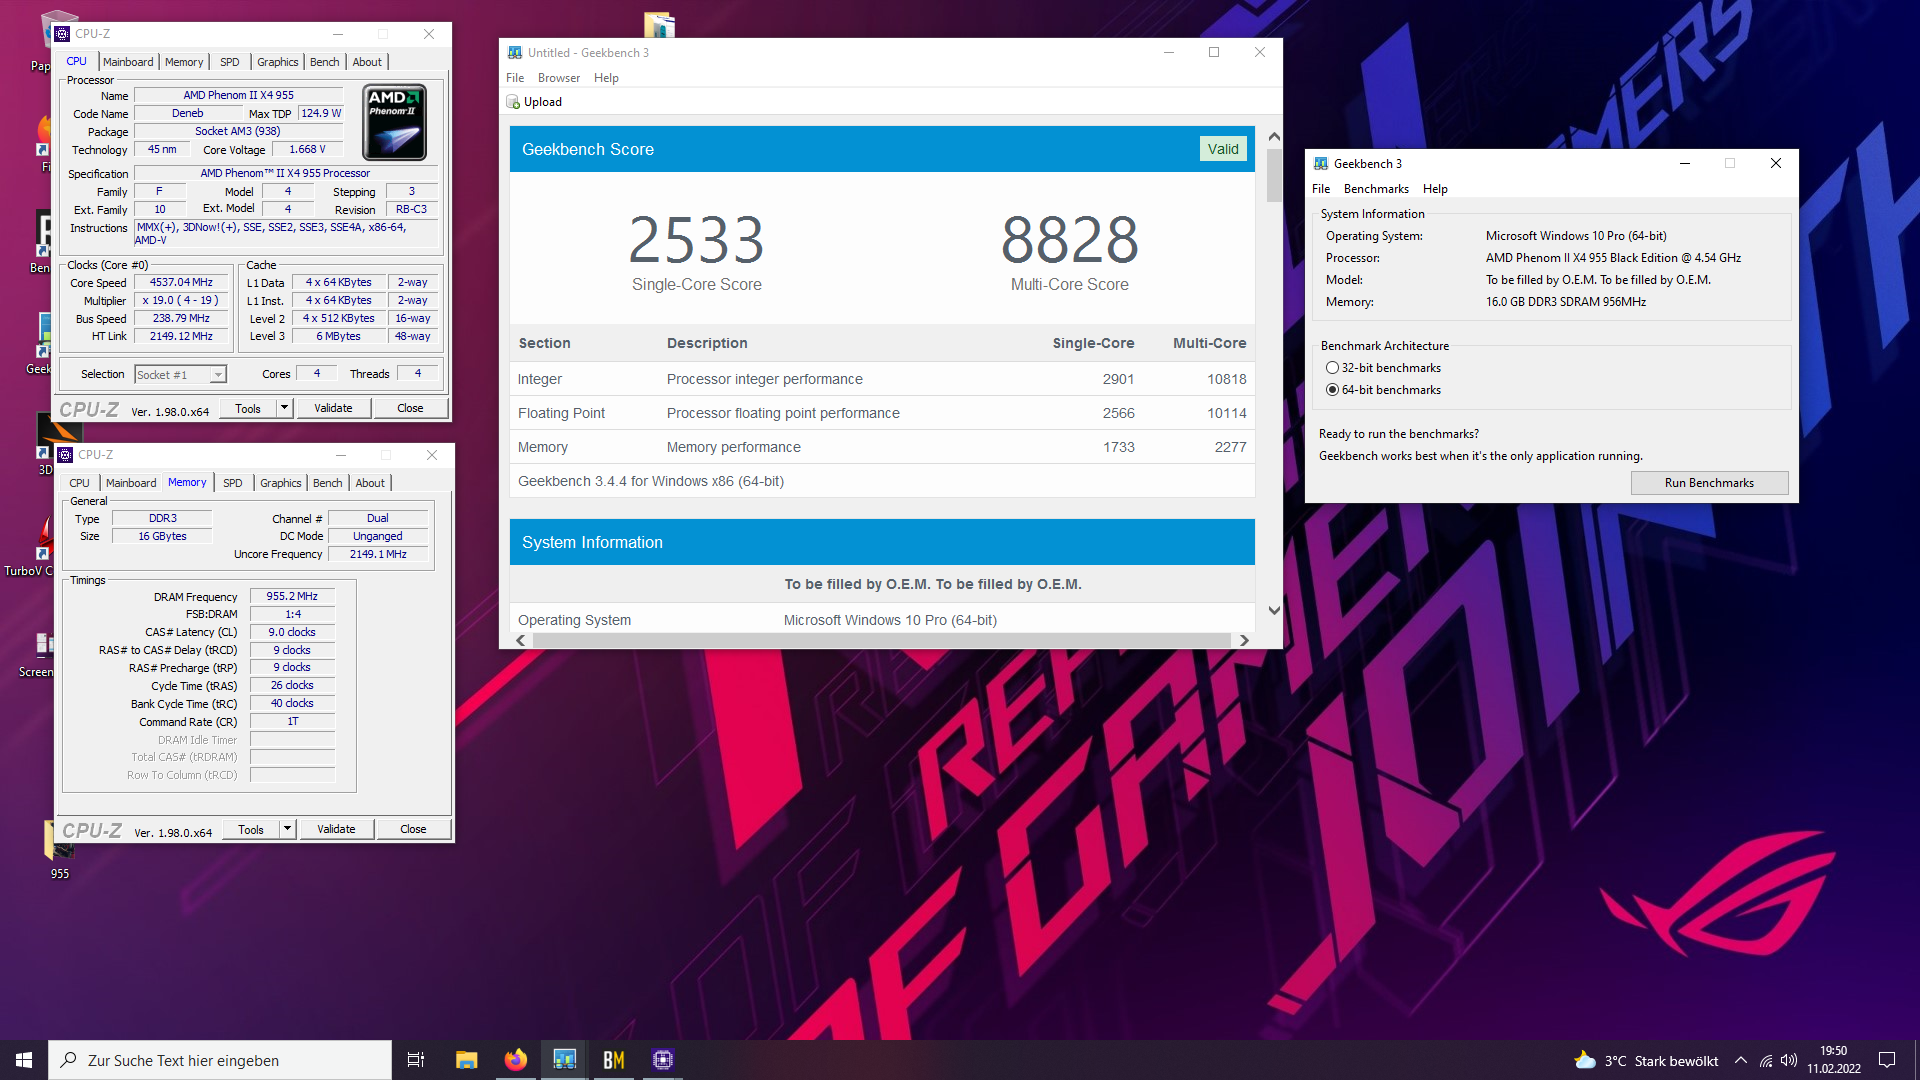Click Validate in top CPU-Z window
Image resolution: width=1920 pixels, height=1080 pixels.
pyautogui.click(x=333, y=408)
